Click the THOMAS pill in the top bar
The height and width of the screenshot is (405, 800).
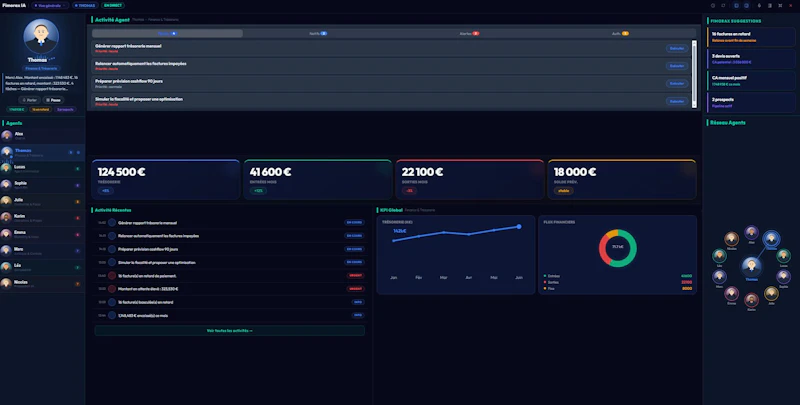(x=85, y=6)
